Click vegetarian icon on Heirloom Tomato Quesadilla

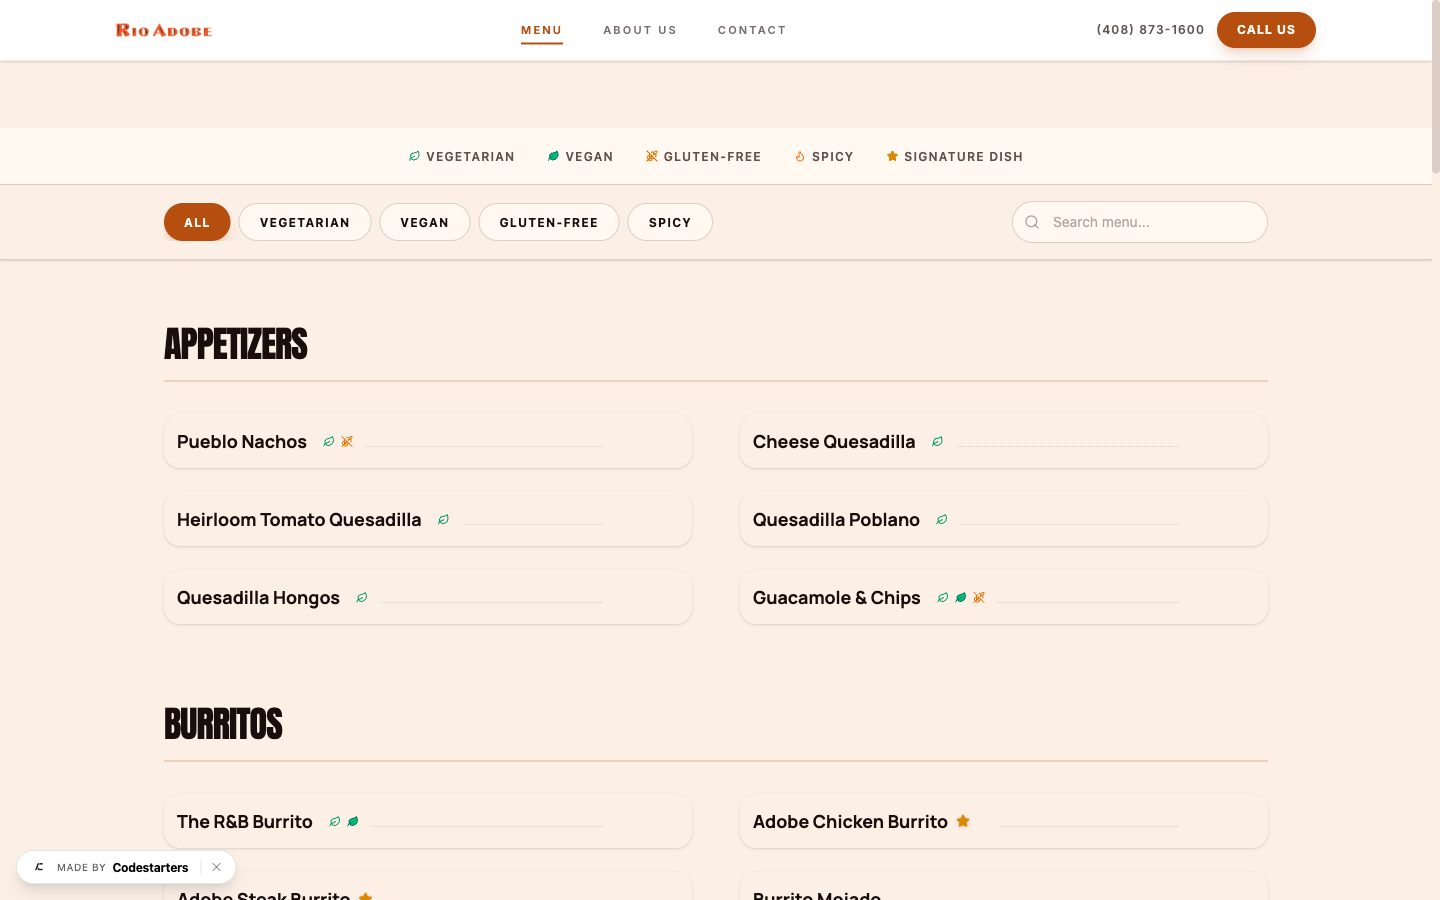443,519
